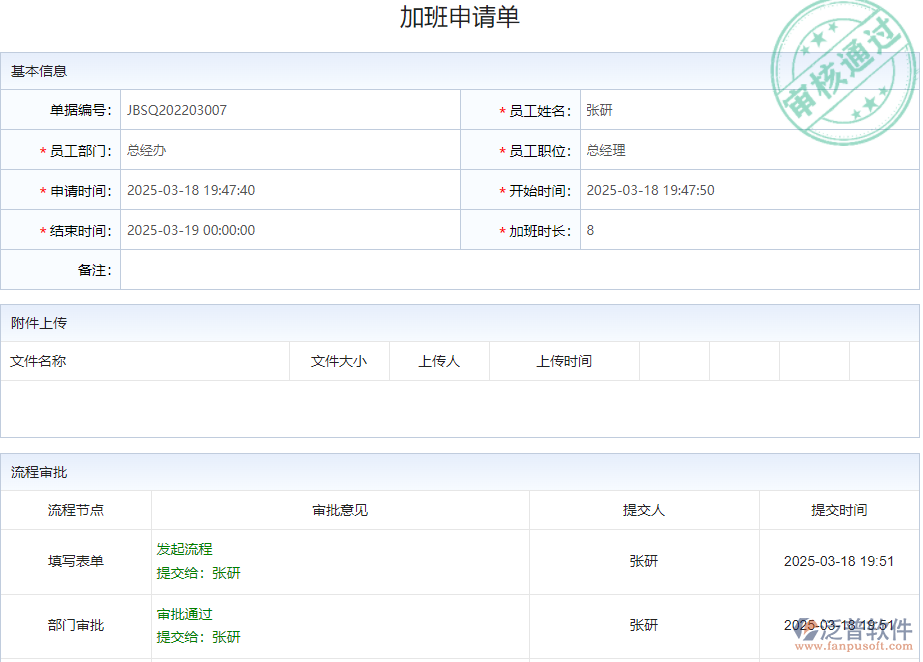Expand the 附件上传 section header
This screenshot has height=662, width=923.
(x=40, y=323)
